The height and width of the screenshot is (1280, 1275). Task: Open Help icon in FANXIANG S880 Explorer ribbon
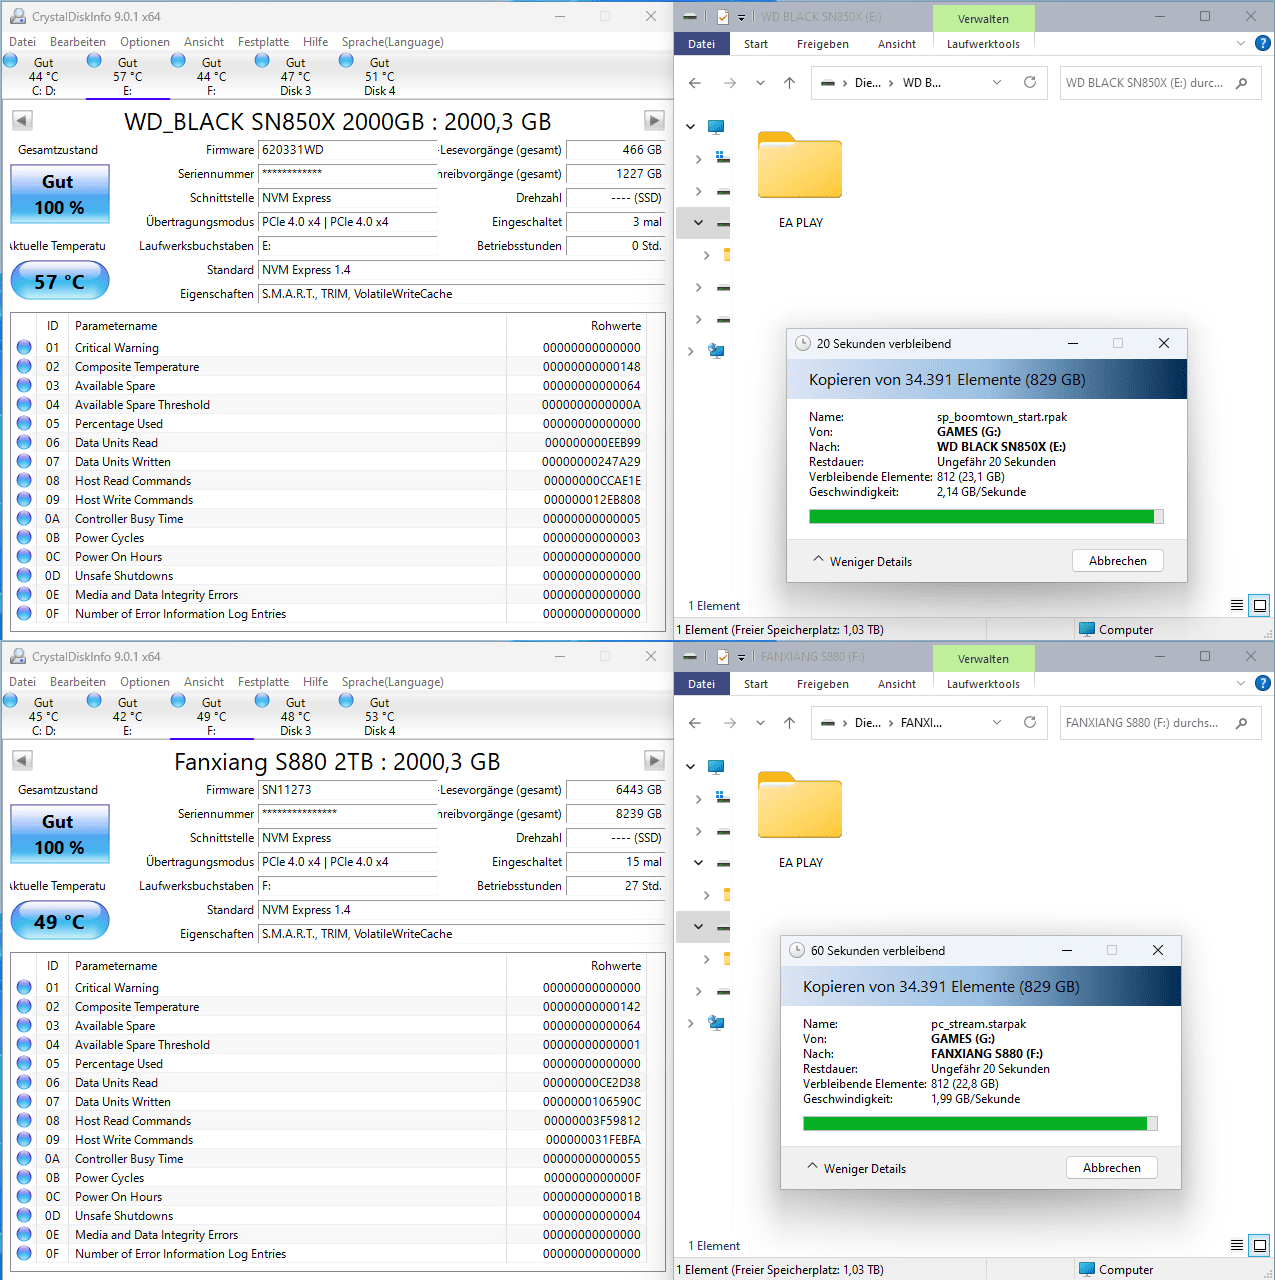[1263, 683]
